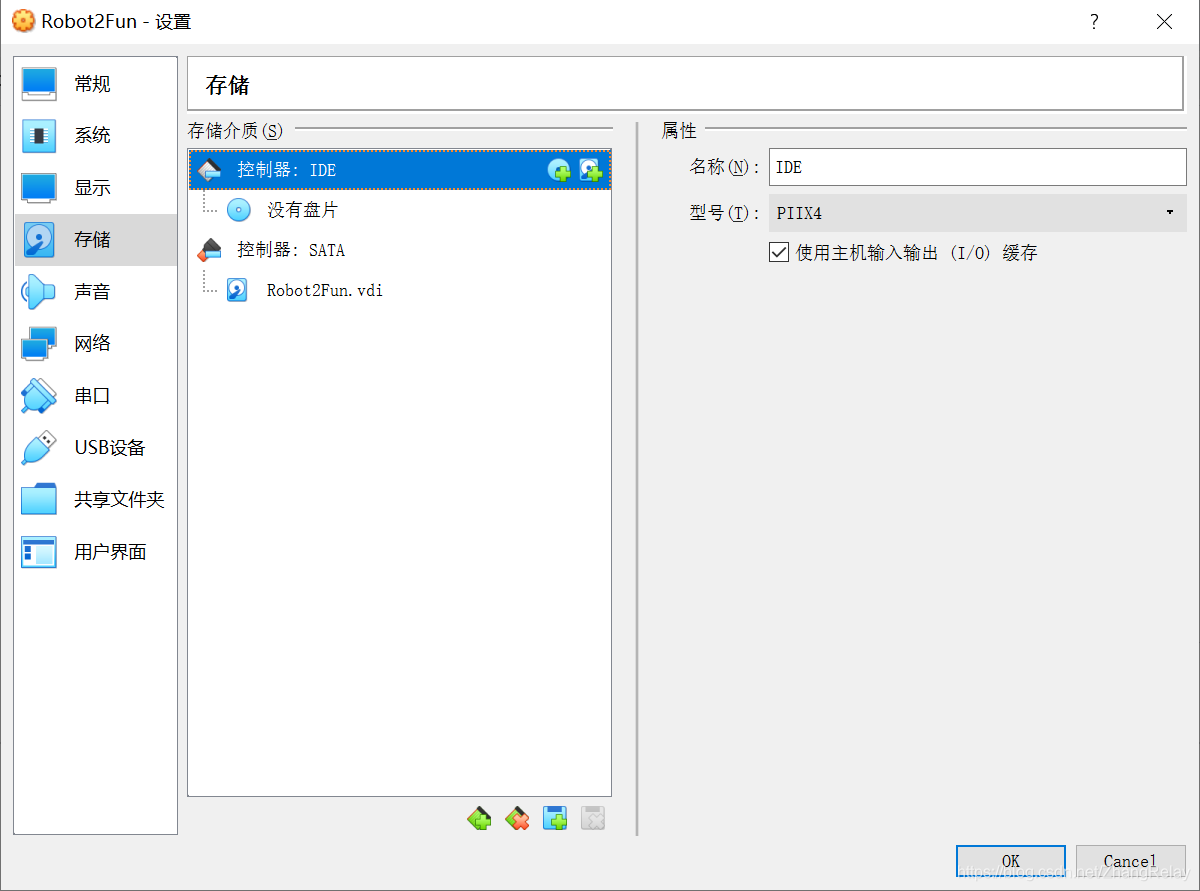Add a new storage attachment
The width and height of the screenshot is (1200, 891).
point(555,819)
